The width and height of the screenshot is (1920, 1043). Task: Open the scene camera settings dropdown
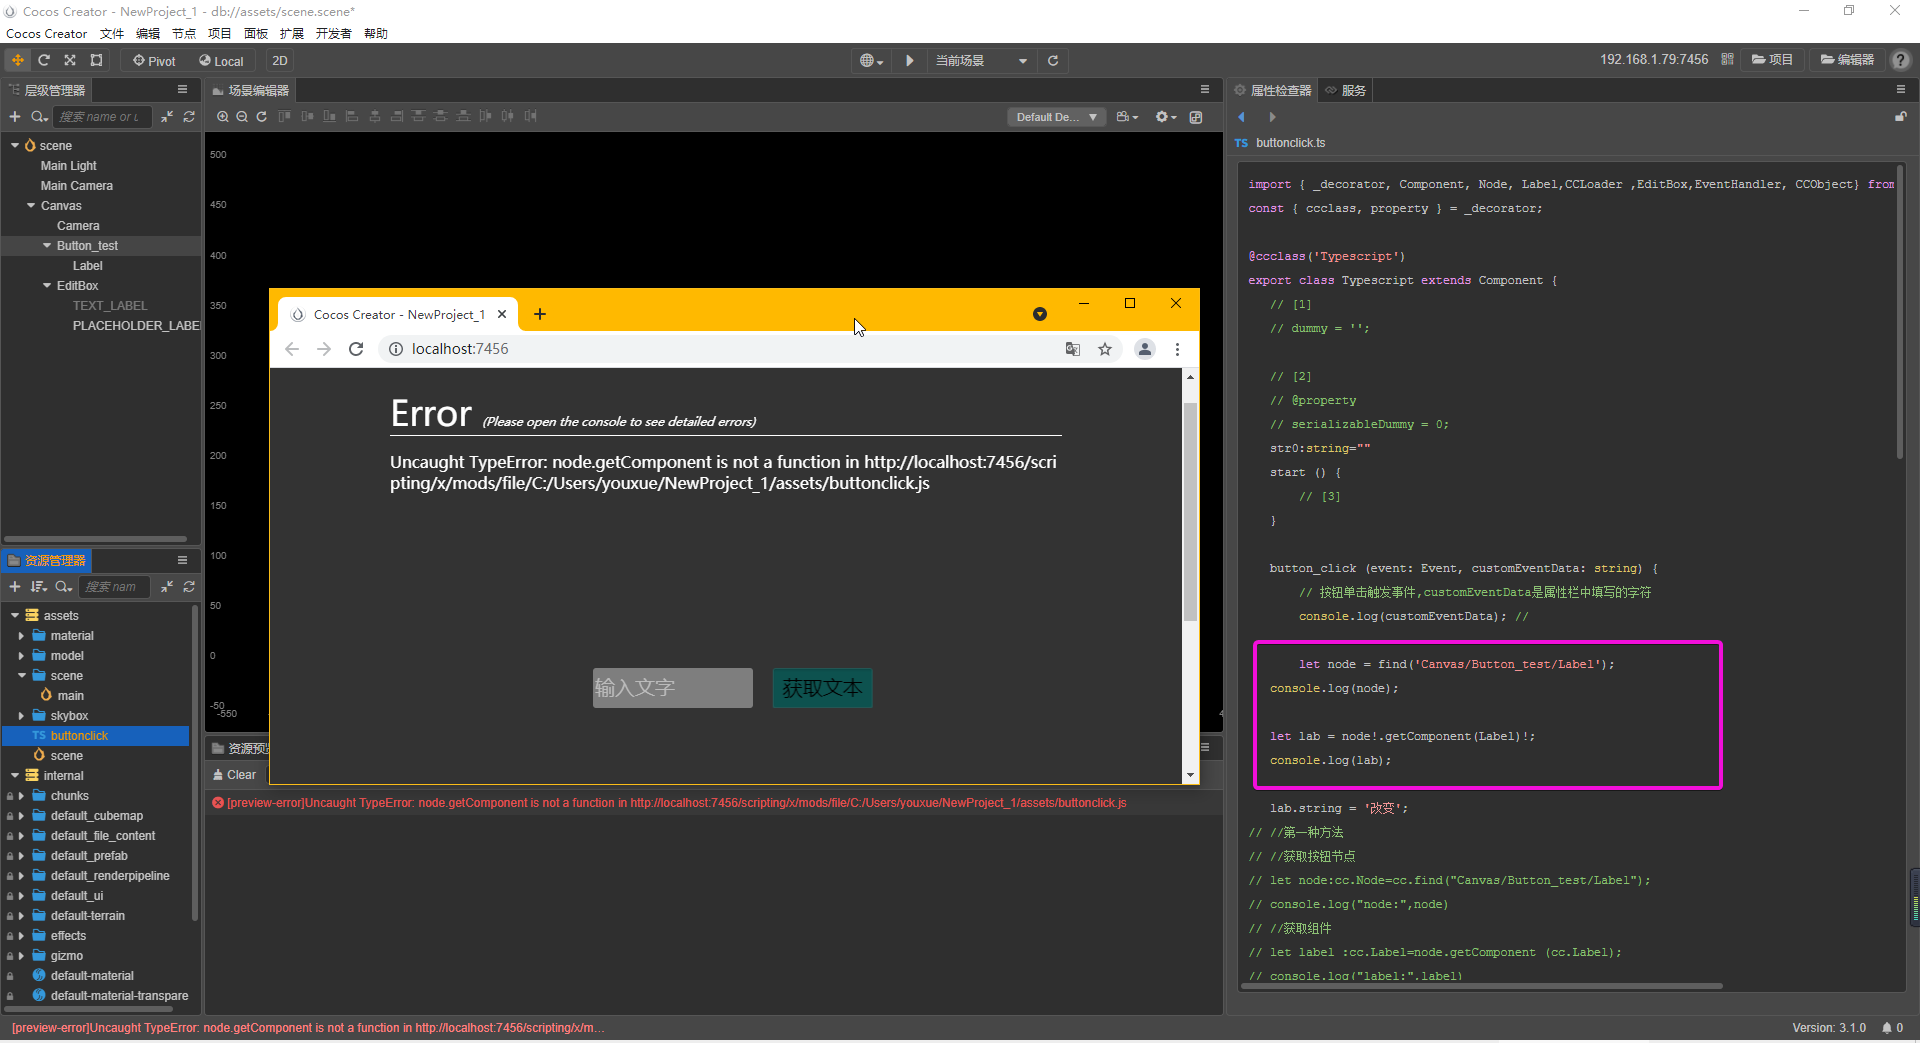coord(1127,117)
